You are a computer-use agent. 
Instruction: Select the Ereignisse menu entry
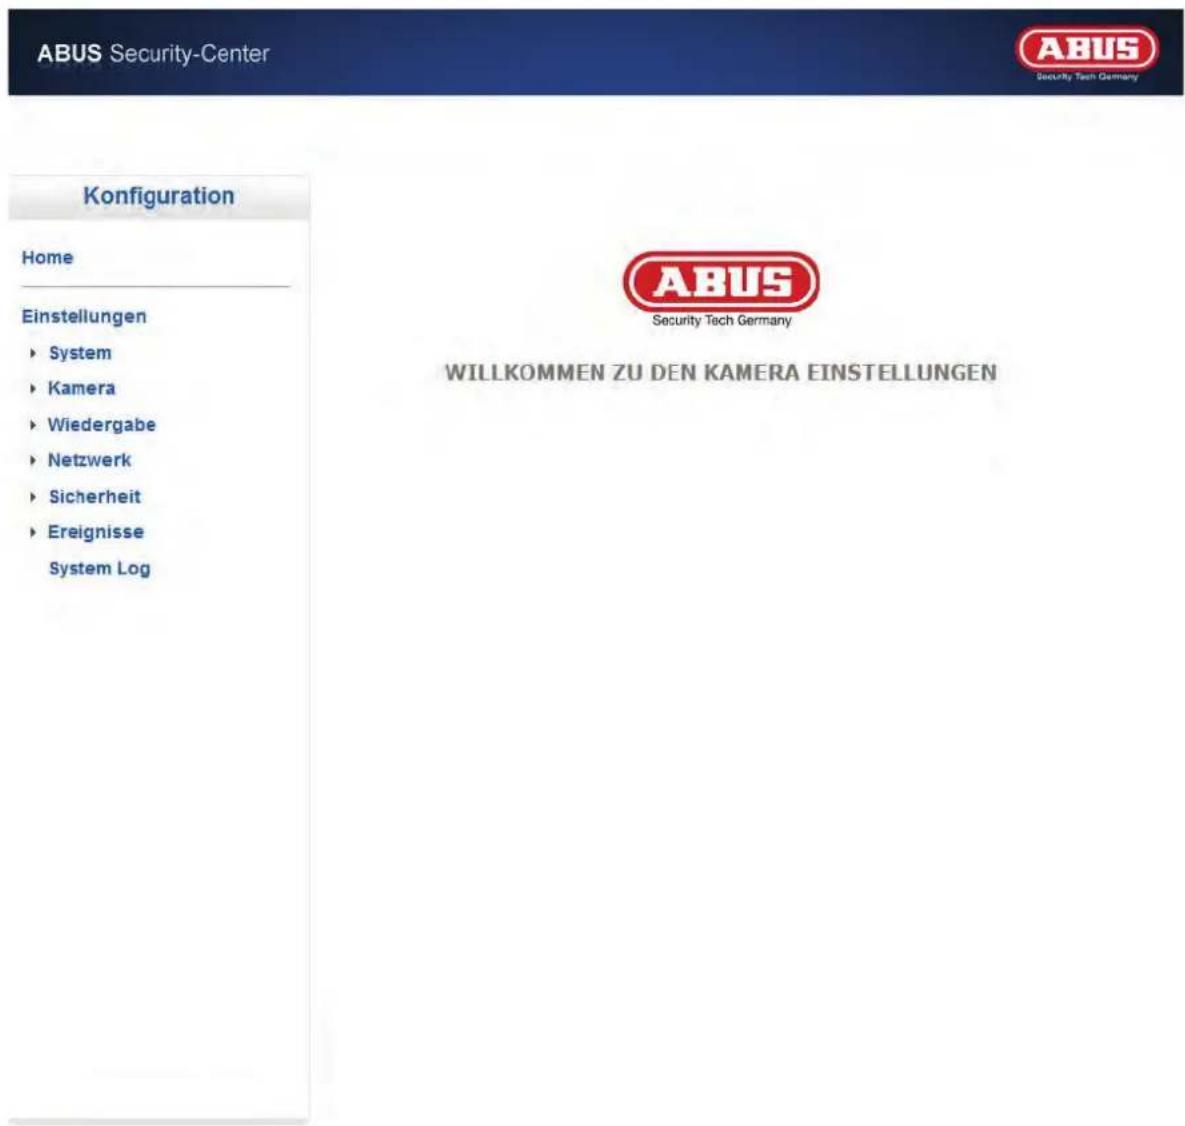click(x=96, y=532)
